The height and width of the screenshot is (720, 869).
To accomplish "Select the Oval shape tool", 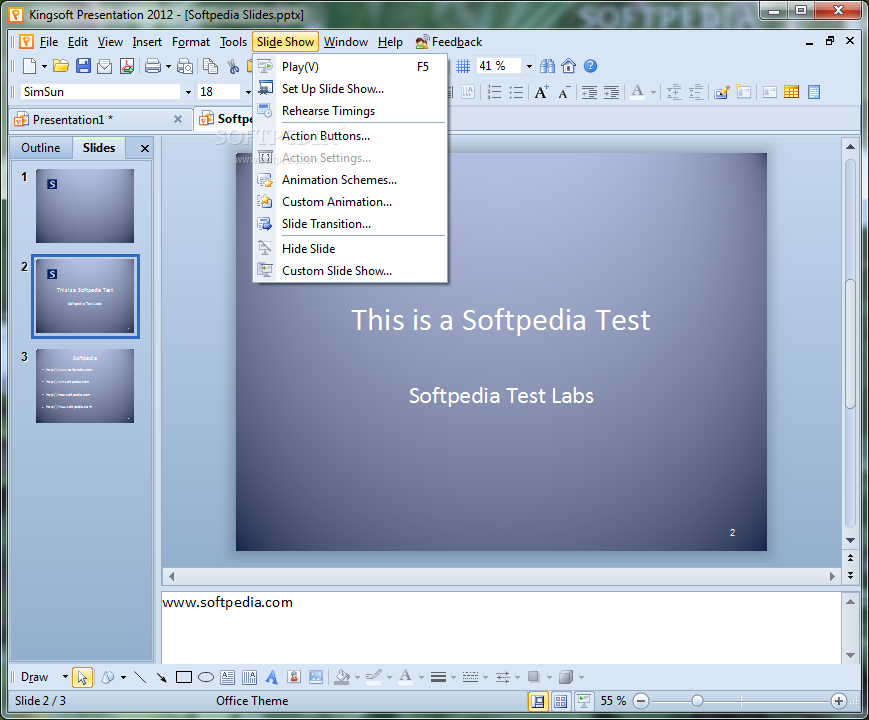I will point(206,677).
